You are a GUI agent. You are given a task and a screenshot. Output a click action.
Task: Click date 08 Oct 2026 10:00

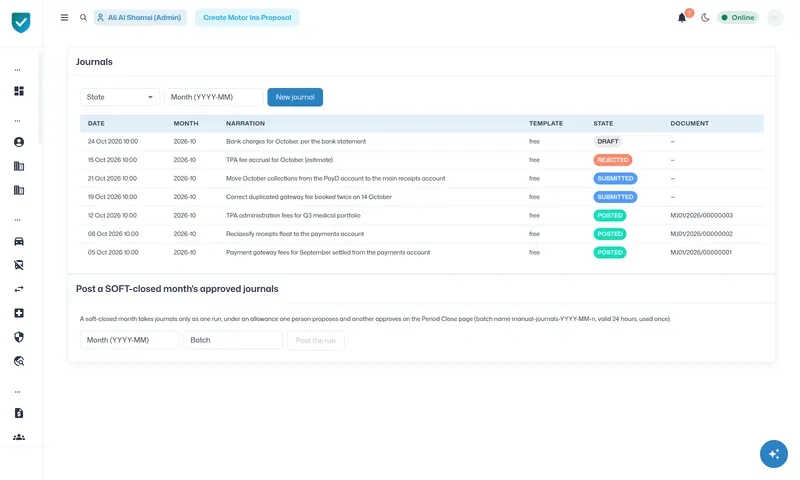point(113,234)
